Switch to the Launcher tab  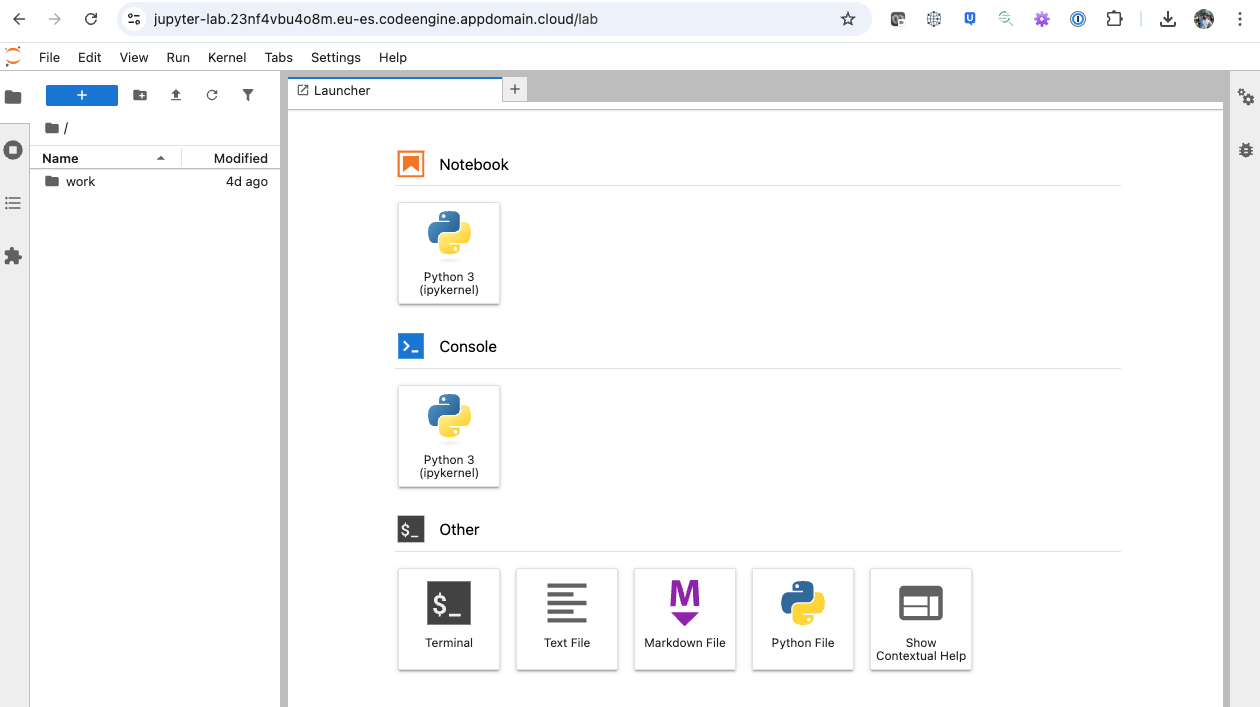click(x=342, y=90)
